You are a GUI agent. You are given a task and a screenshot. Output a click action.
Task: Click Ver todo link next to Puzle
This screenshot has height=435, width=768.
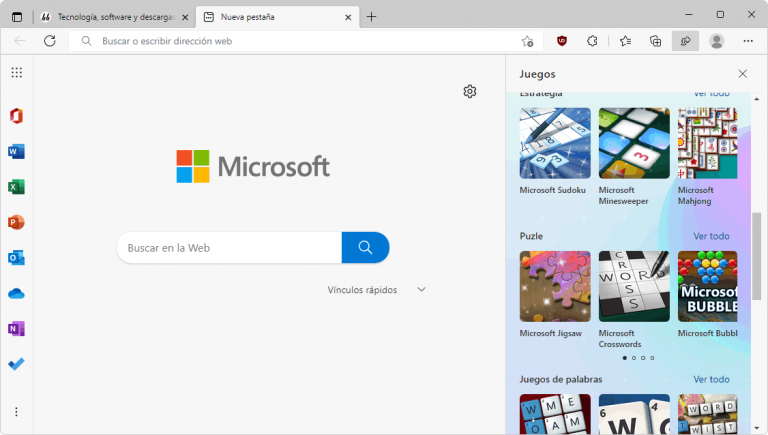pos(711,236)
